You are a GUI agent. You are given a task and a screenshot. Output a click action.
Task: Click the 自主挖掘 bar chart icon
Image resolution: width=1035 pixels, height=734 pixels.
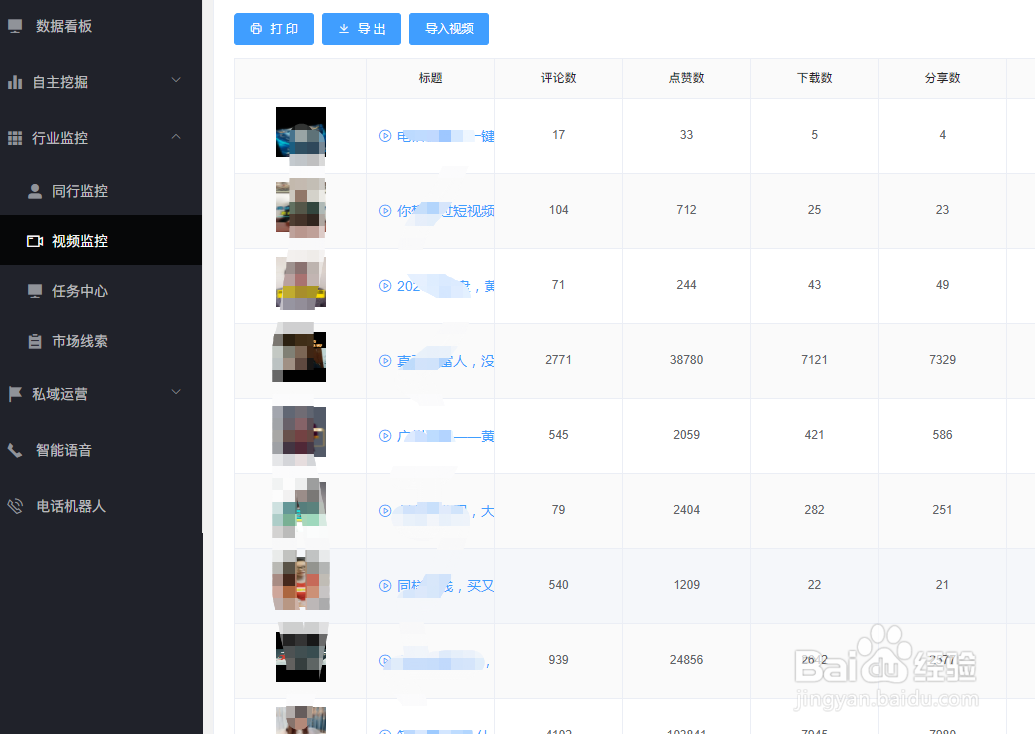point(15,82)
